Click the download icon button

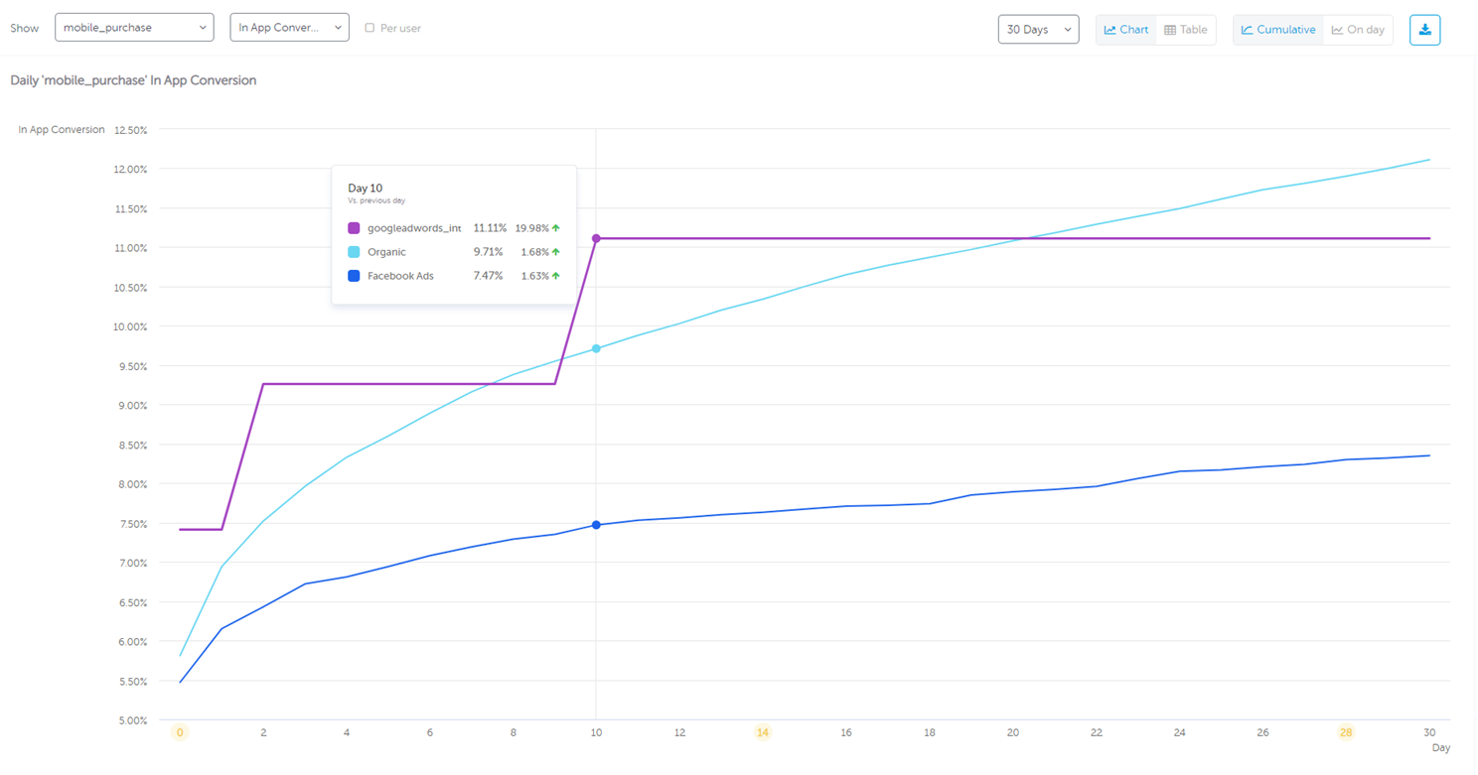point(1424,30)
